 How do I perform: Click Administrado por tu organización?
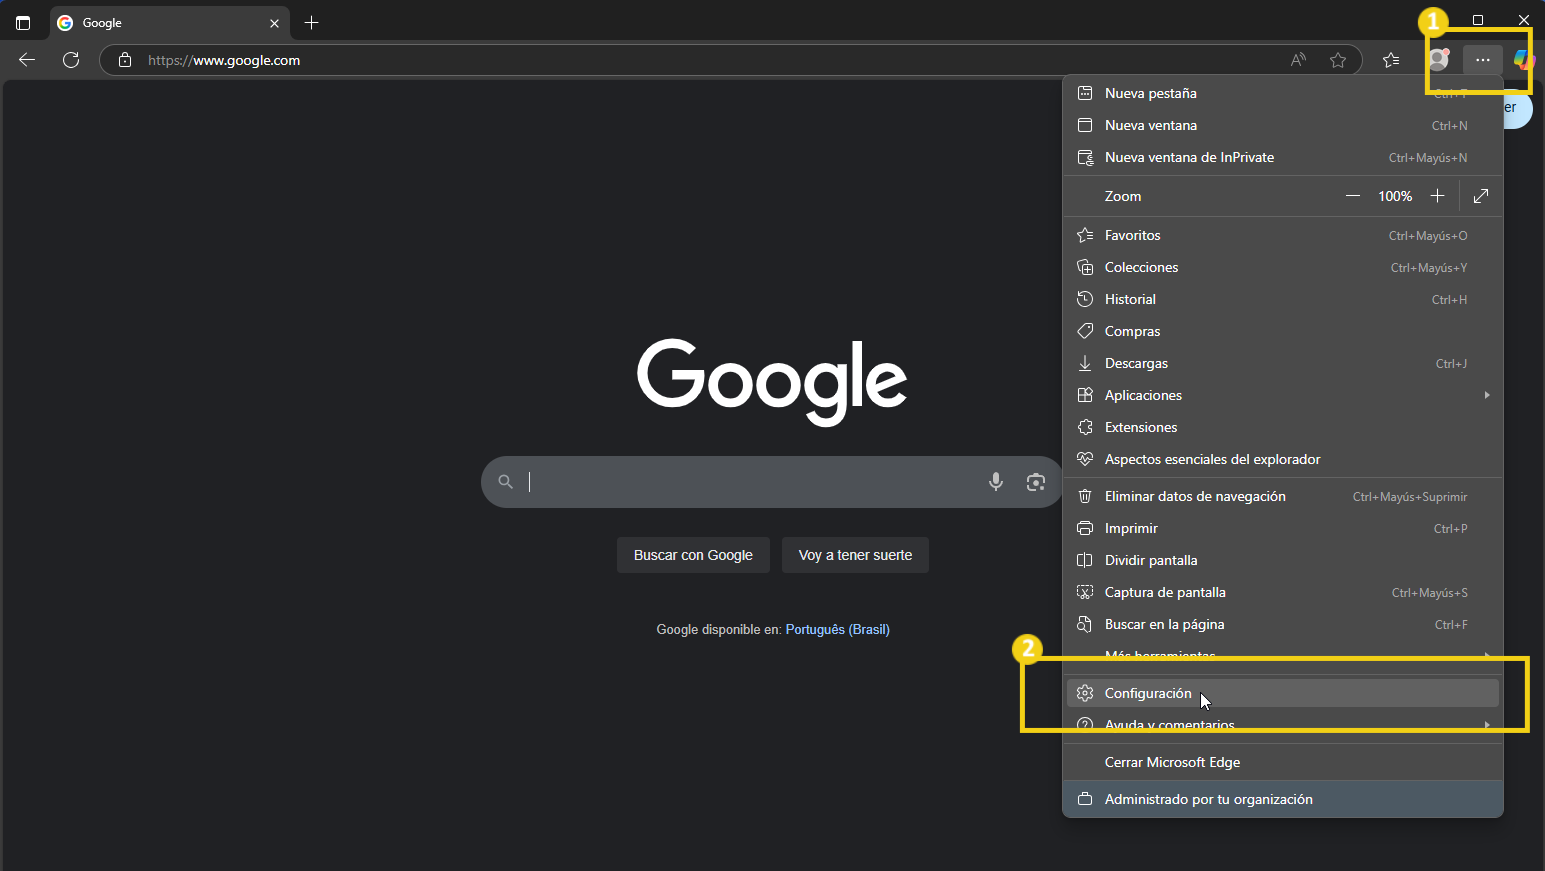click(1282, 799)
